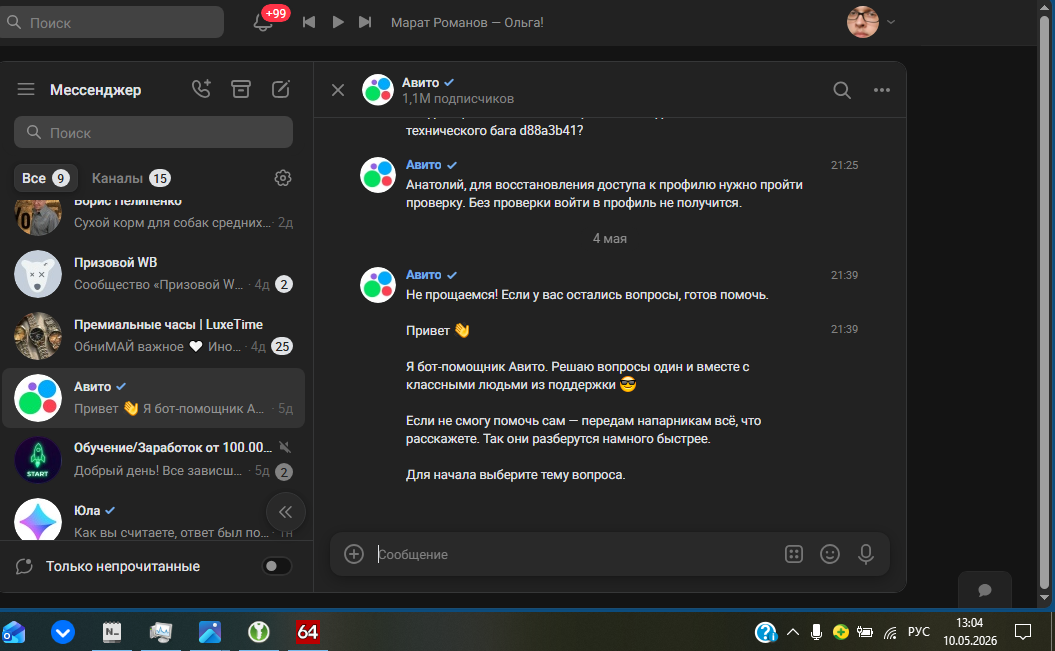1055x651 pixels.
Task: Focus the top global Поиск field
Action: (x=112, y=22)
